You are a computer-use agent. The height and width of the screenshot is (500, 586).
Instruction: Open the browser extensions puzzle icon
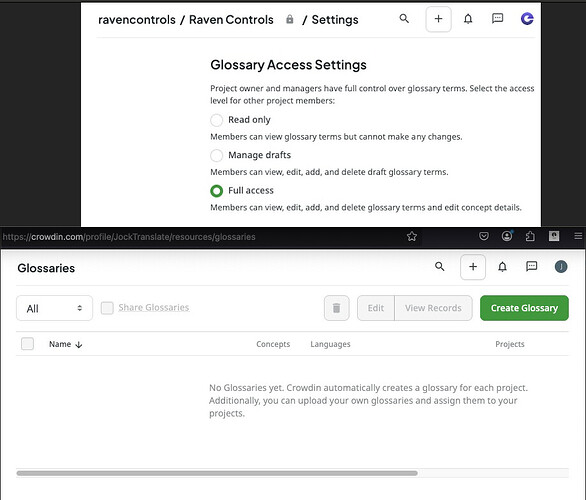pyautogui.click(x=530, y=236)
